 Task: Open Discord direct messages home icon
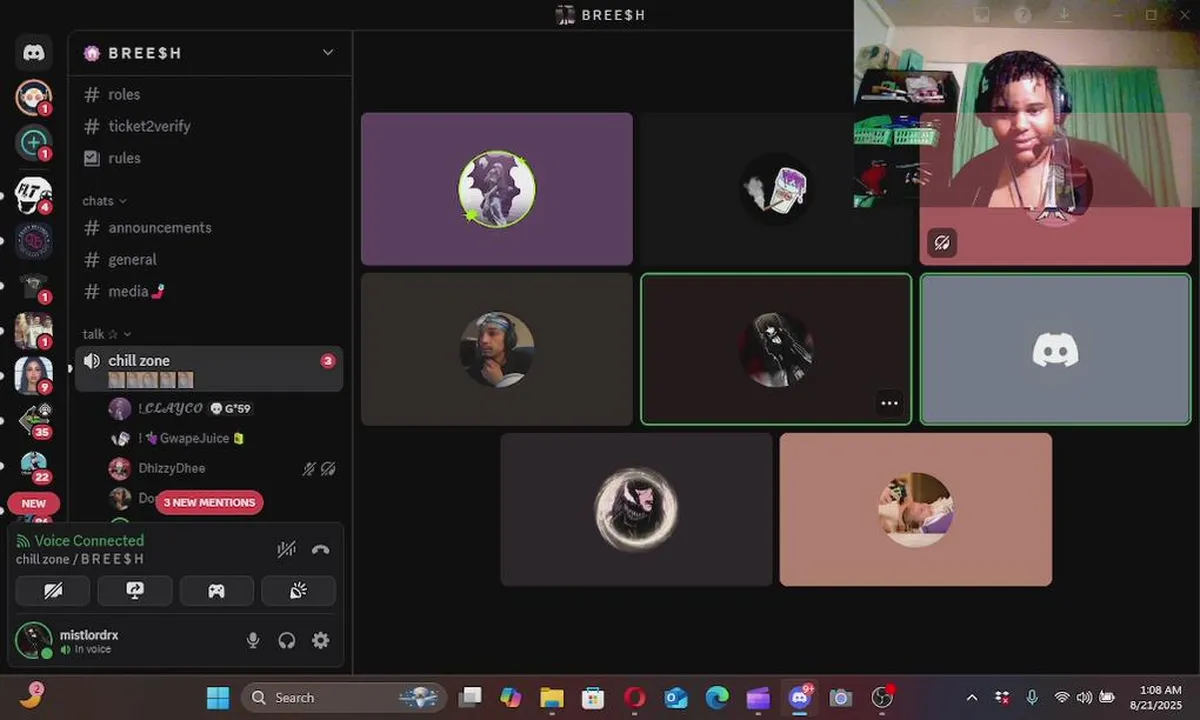pos(34,53)
